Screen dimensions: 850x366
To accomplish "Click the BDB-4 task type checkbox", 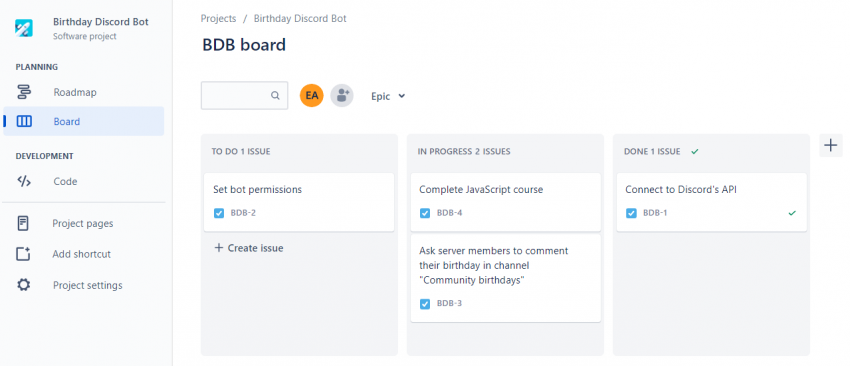I will 425,213.
